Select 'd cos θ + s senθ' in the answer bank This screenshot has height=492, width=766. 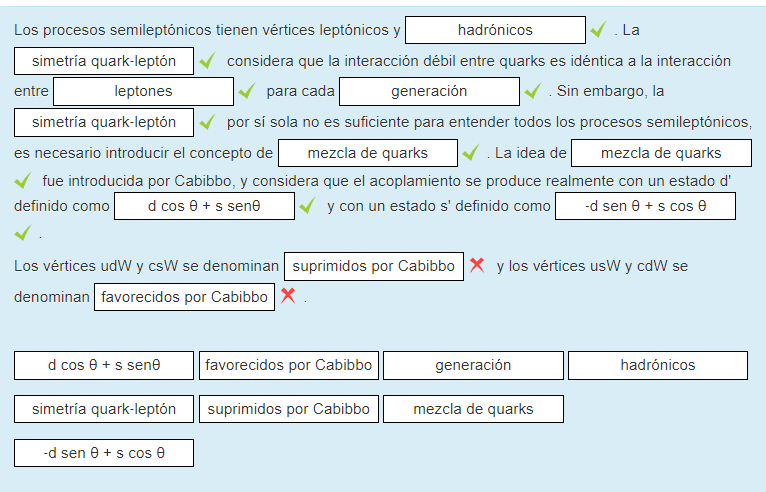click(x=104, y=365)
